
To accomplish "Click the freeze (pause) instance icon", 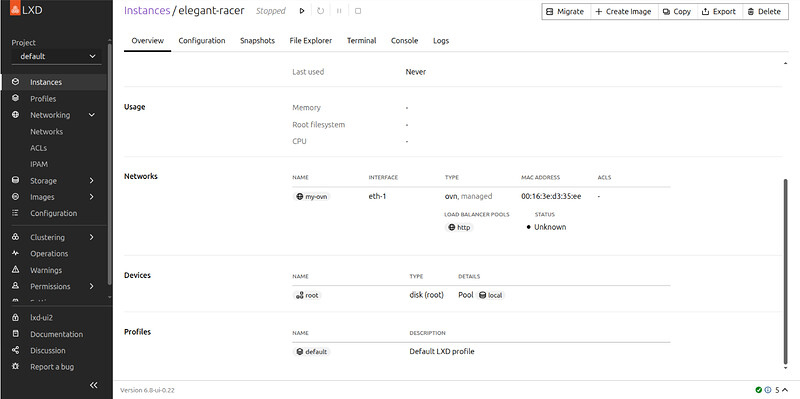I will [x=339, y=11].
